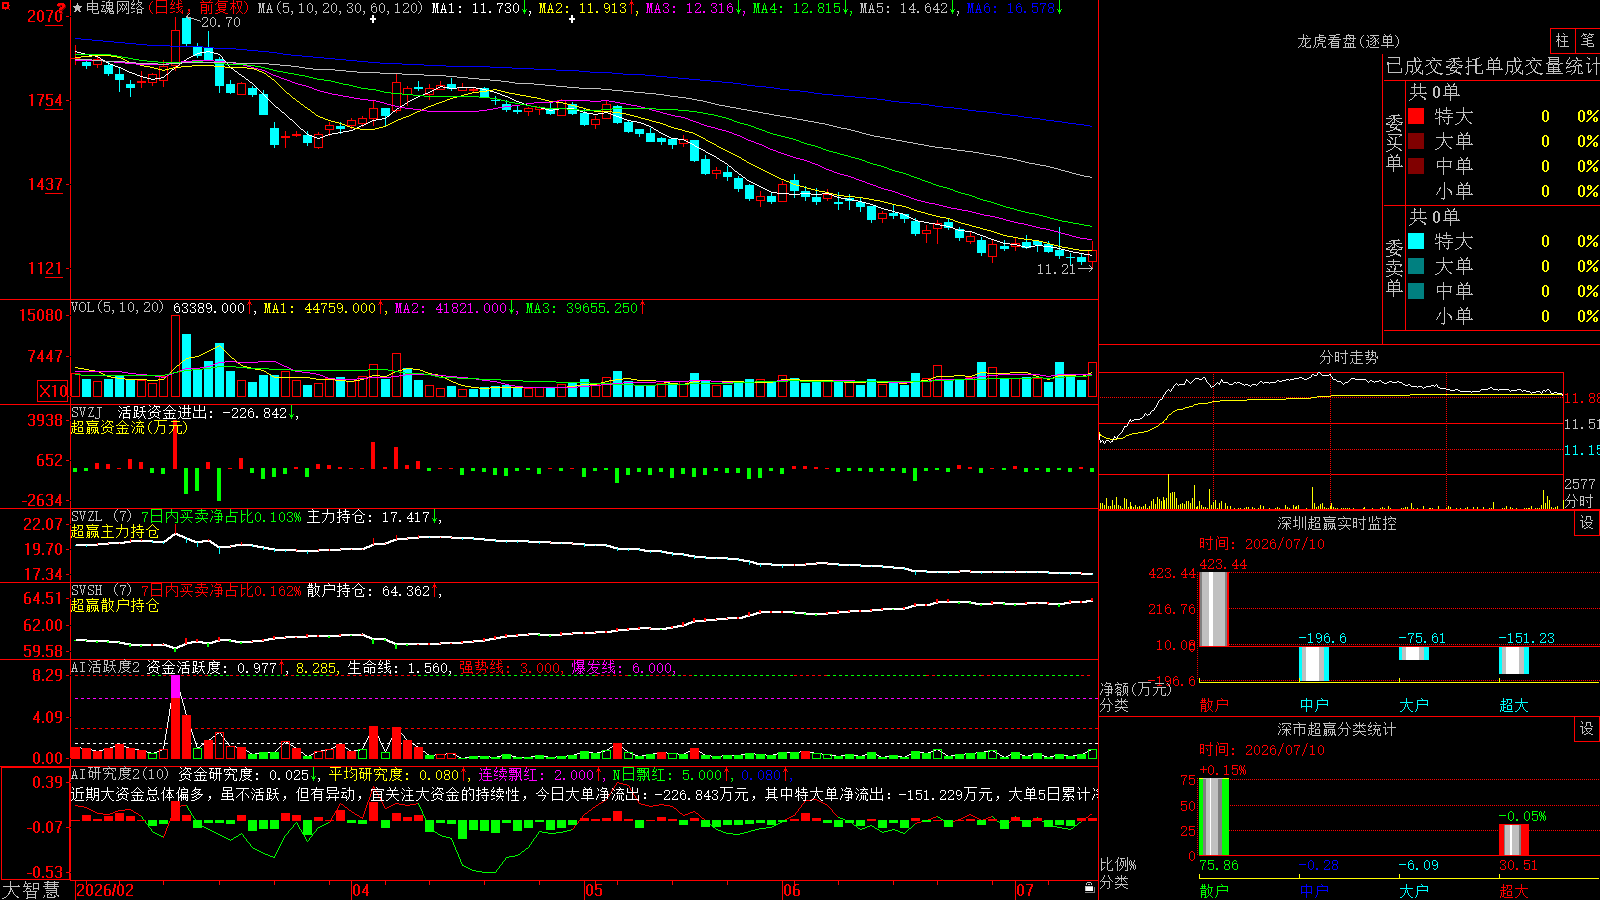
Task: Select 大户 category under 深圳超赢实时监控
Action: click(1414, 705)
